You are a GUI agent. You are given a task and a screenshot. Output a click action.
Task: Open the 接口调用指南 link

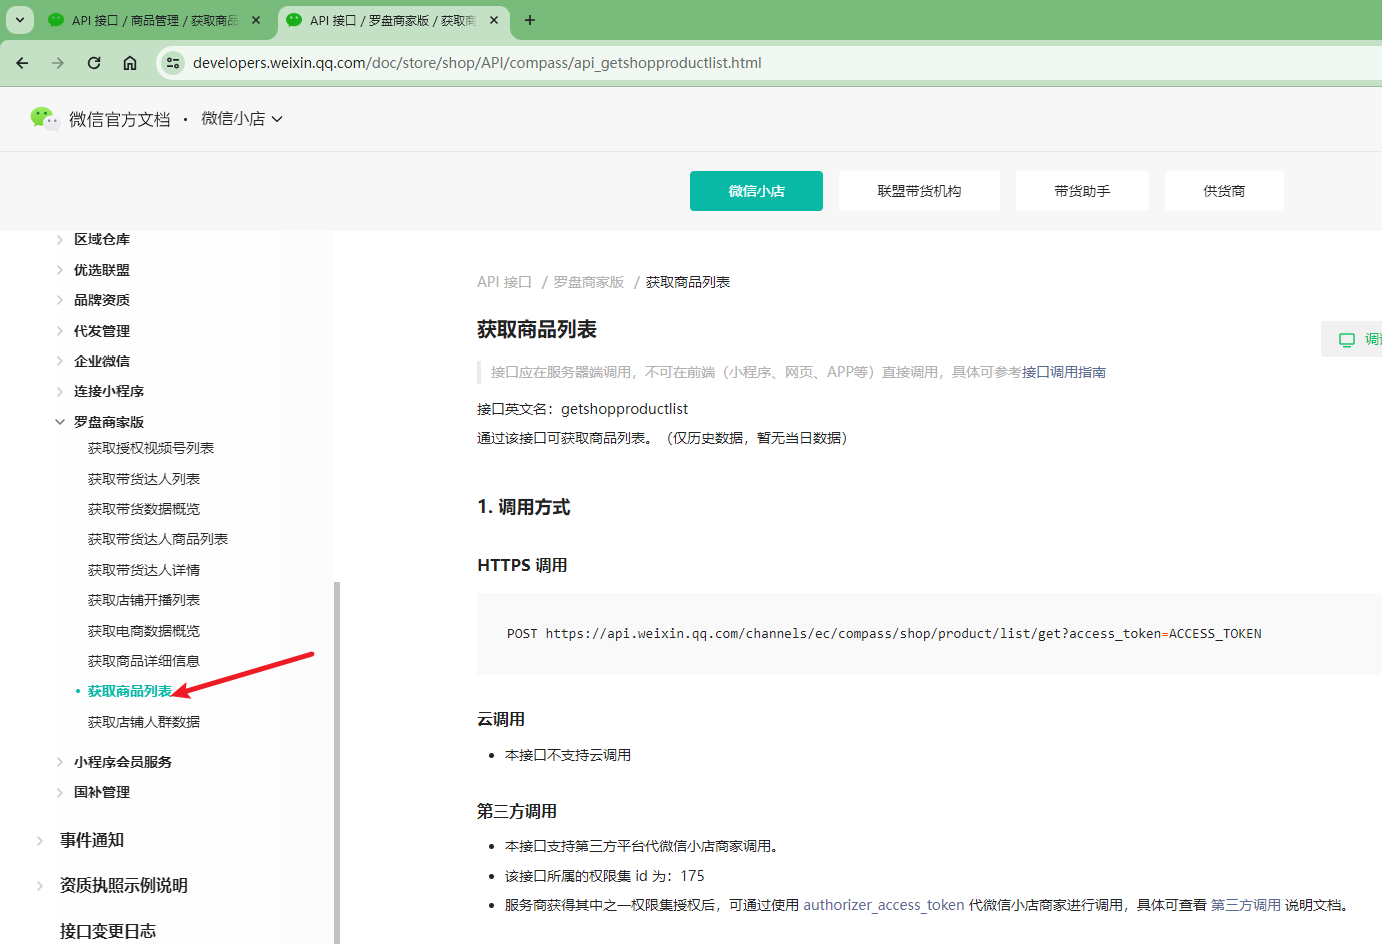point(1064,372)
